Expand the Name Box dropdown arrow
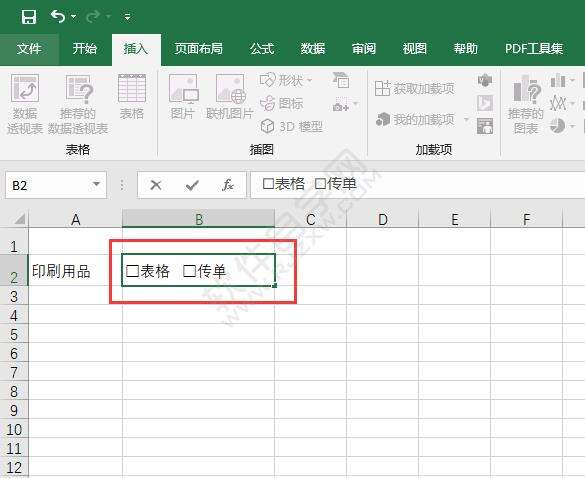Screen dimensions: 585x478 pyautogui.click(x=96, y=184)
